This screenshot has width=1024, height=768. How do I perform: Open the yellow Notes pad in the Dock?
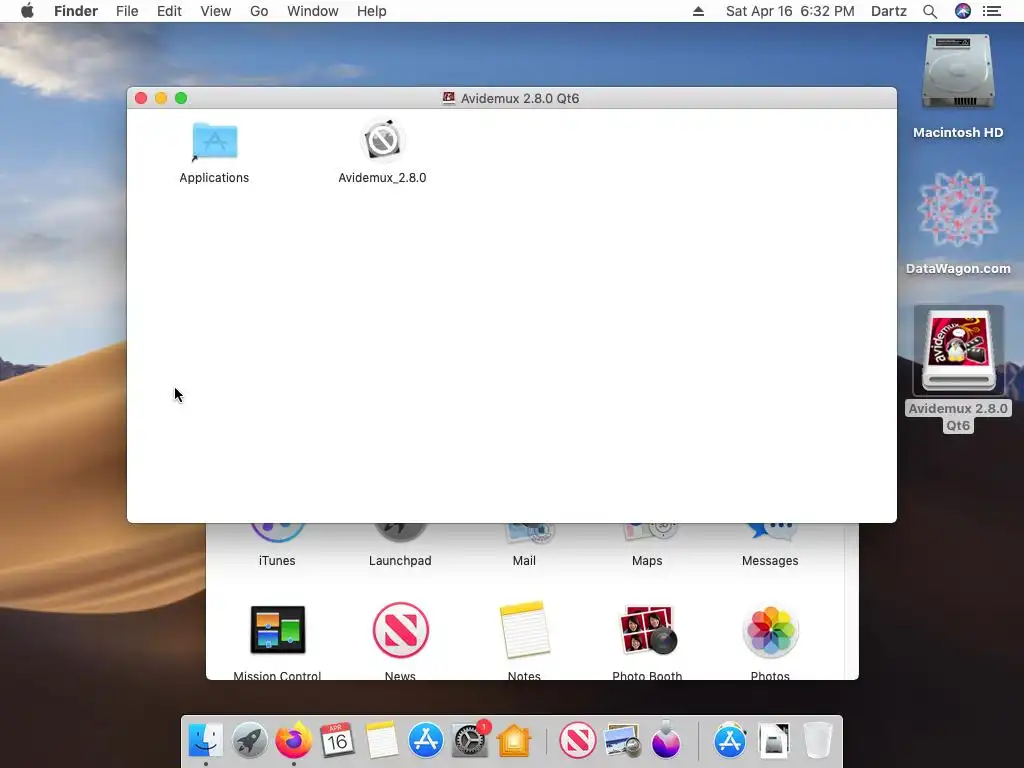pyautogui.click(x=381, y=740)
